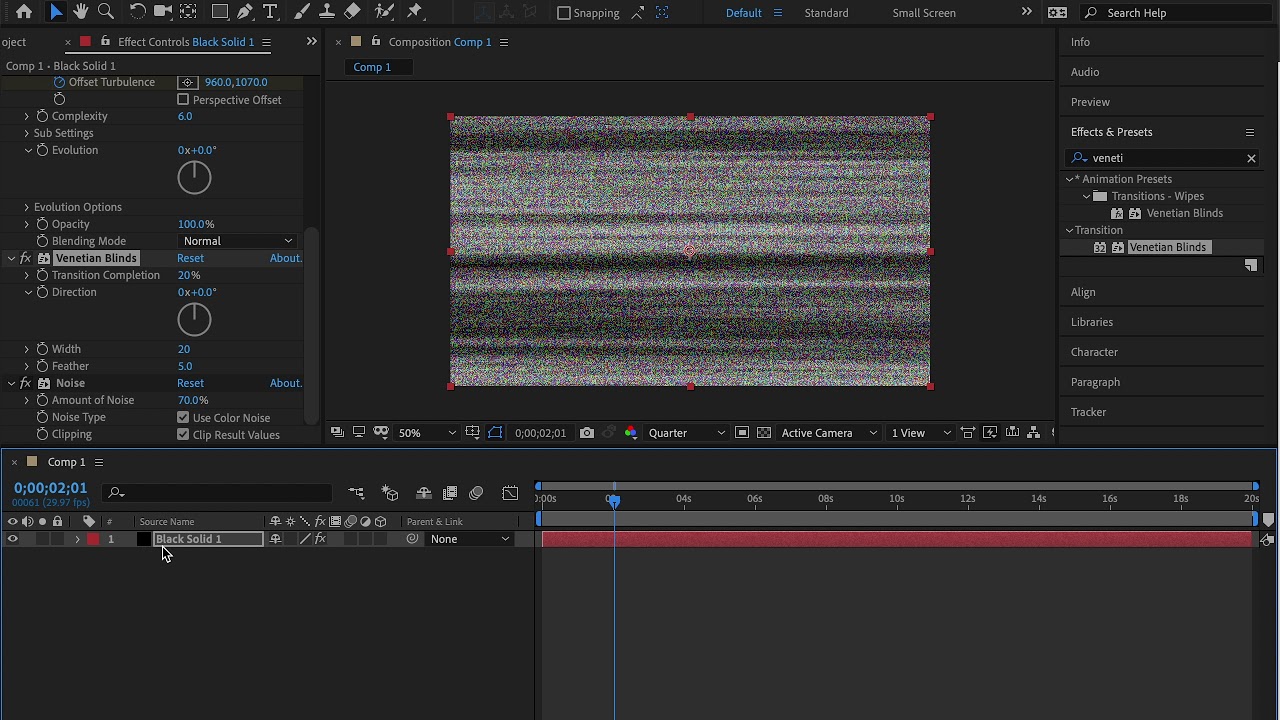
Task: Click the Black Solid 1 red label swatch
Action: click(x=93, y=539)
